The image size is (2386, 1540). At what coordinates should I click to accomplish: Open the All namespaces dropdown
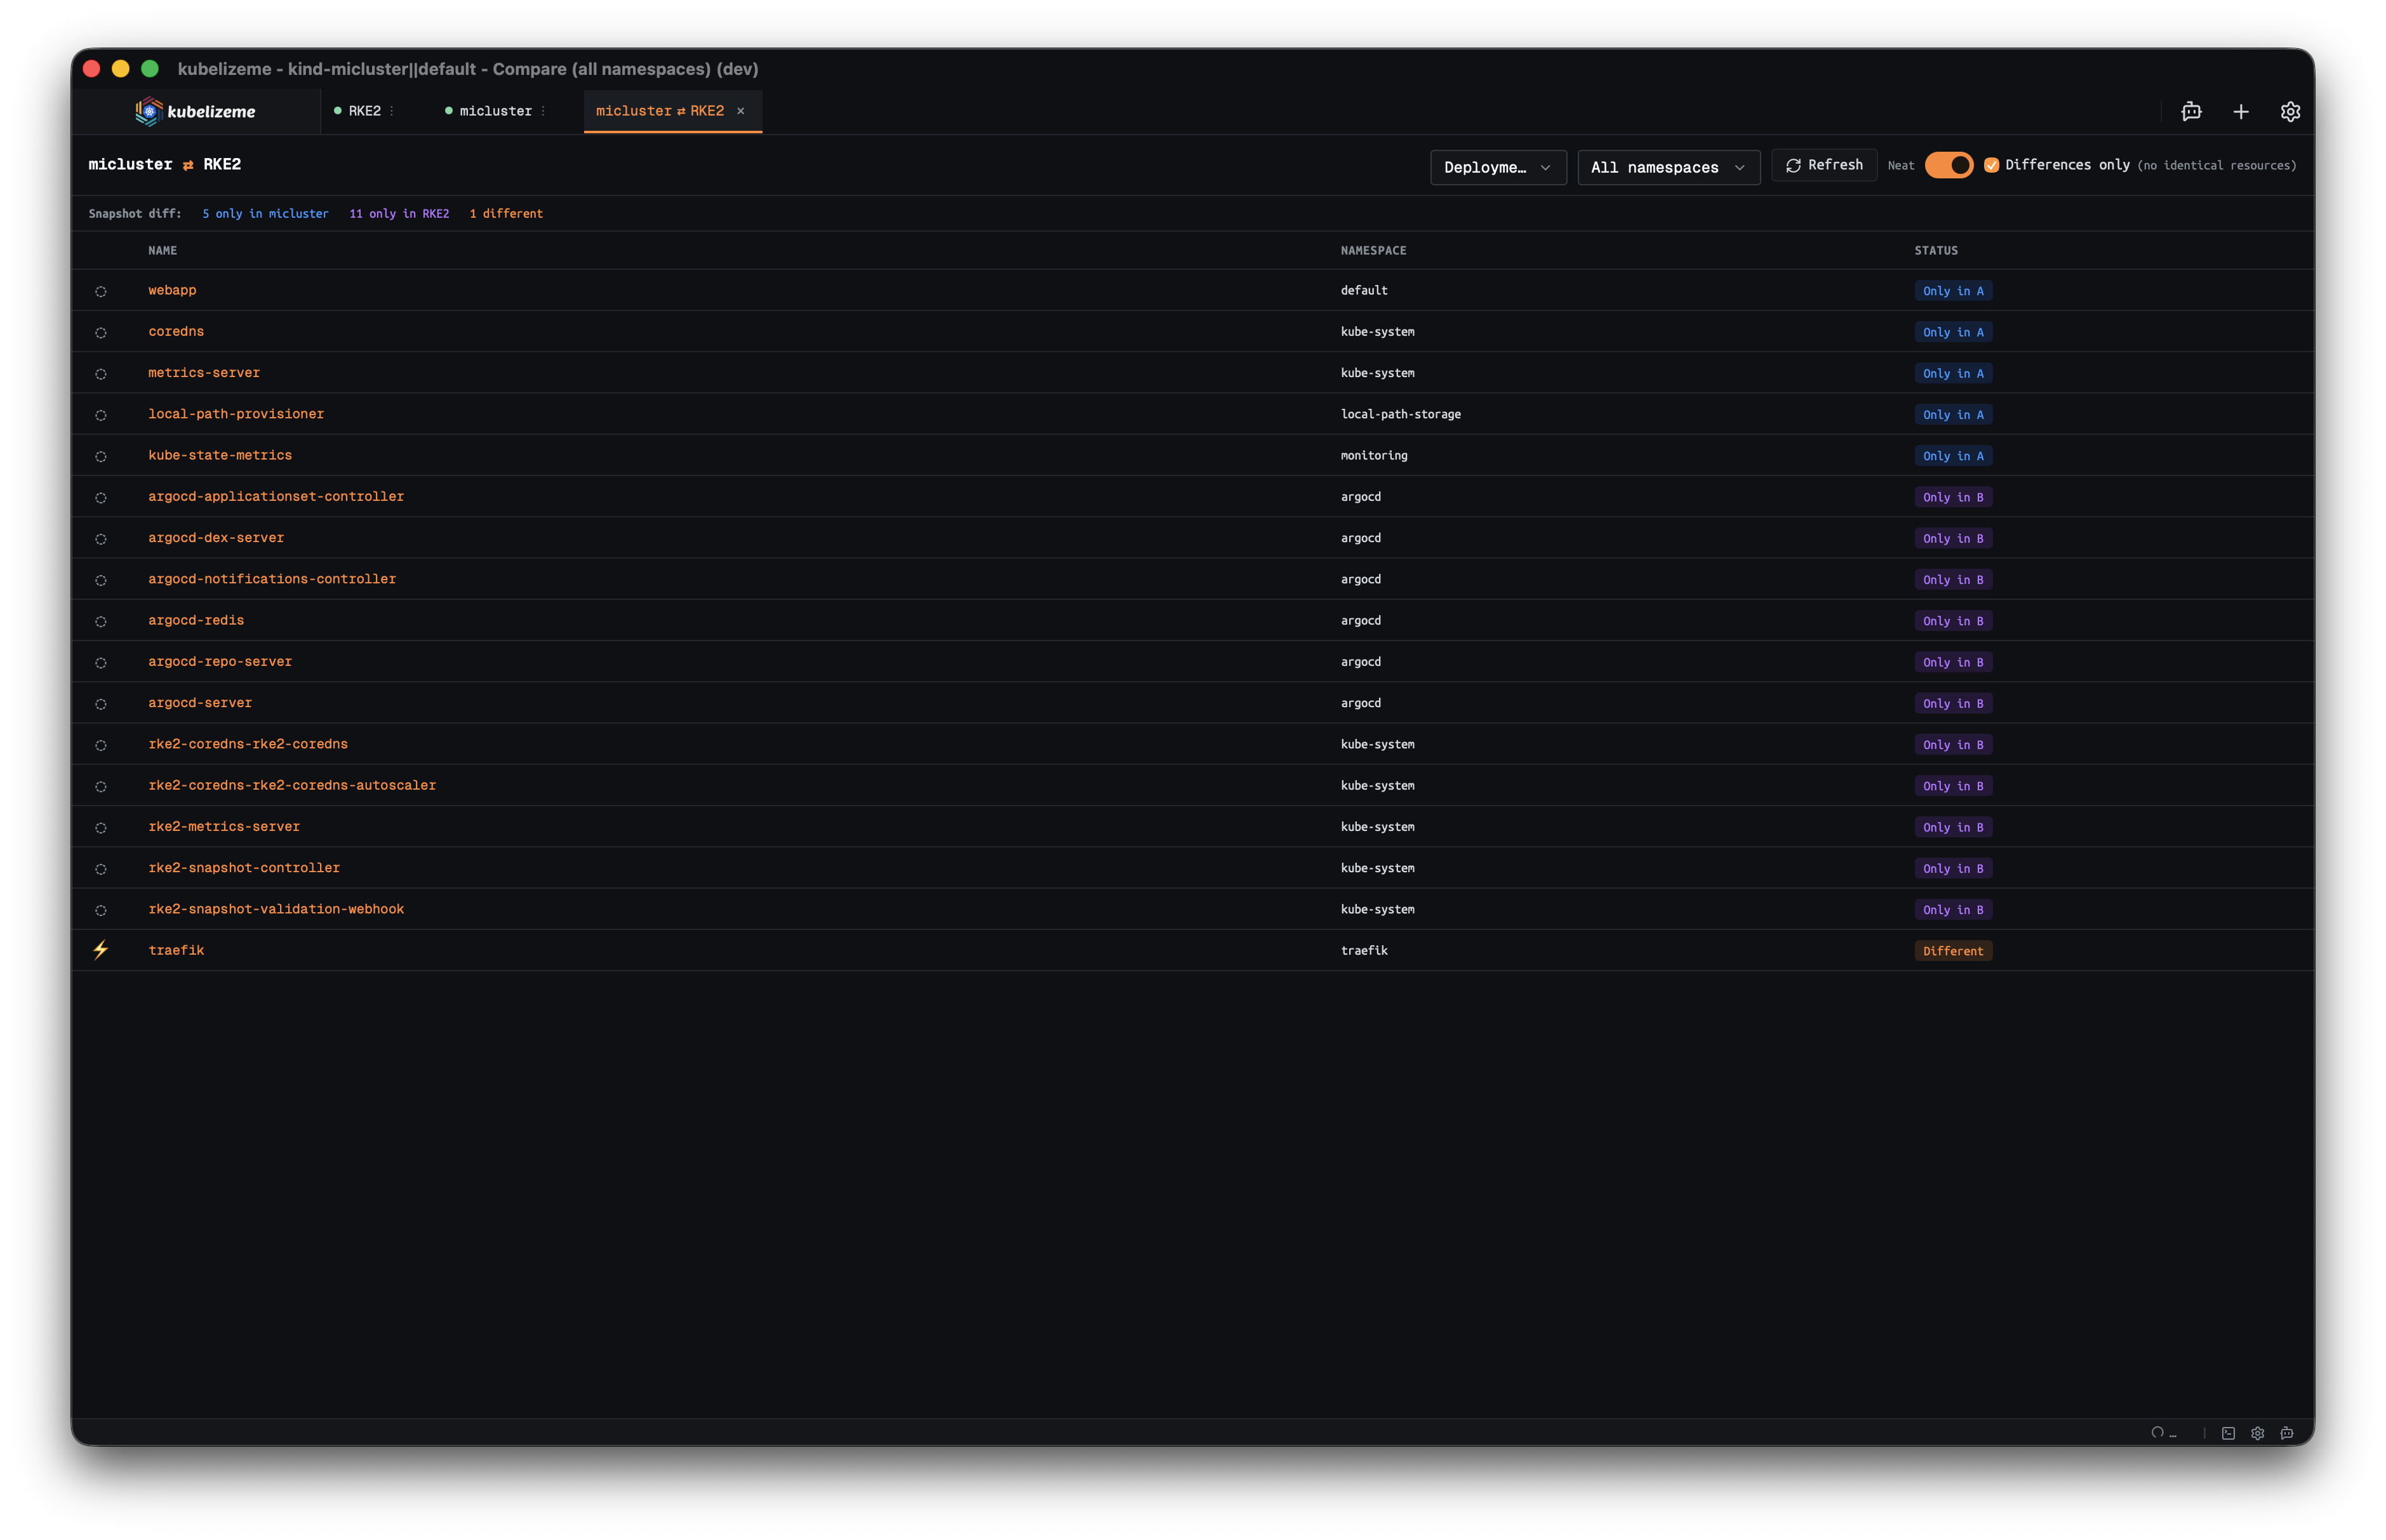click(1669, 167)
